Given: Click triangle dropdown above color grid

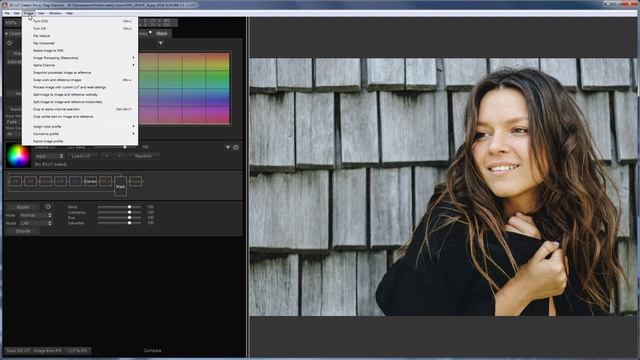Looking at the screenshot, I should point(160,43).
